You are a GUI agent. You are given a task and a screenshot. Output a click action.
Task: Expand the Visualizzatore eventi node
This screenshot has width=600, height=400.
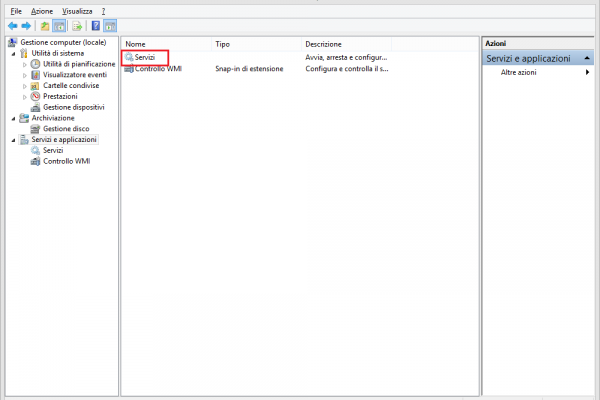pyautogui.click(x=25, y=75)
